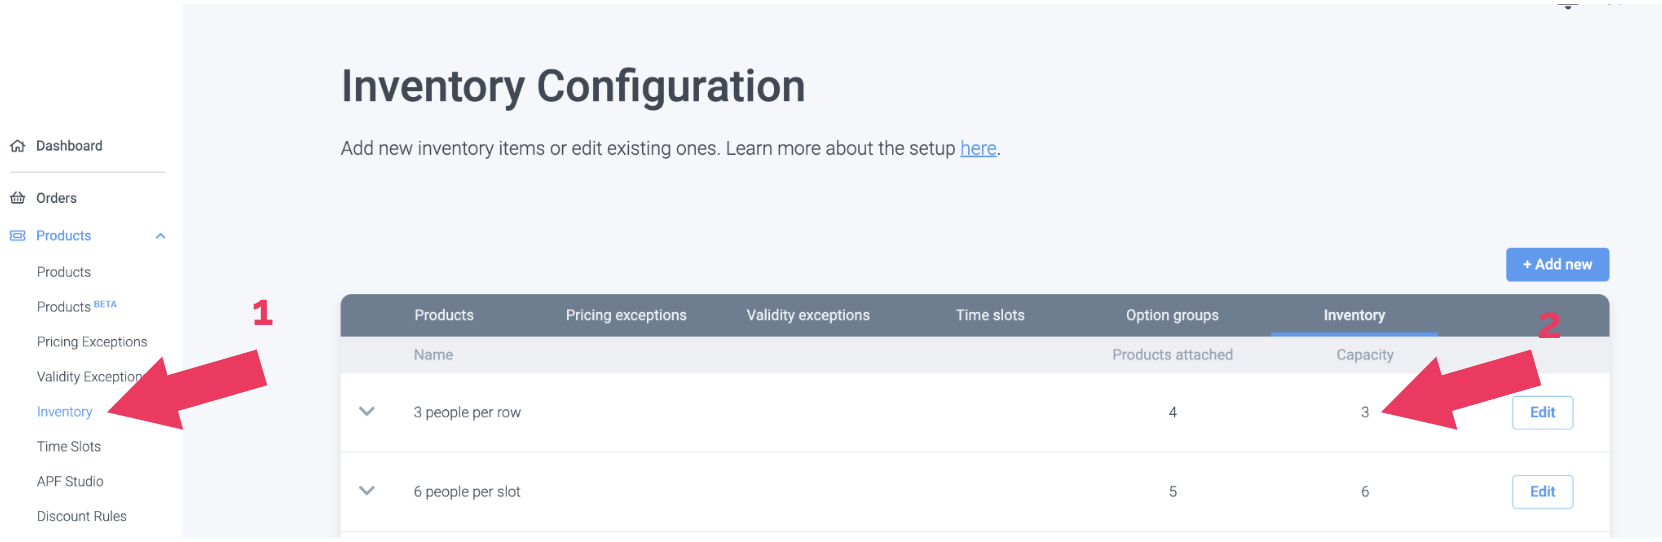Go to APF Studio in sidebar

tap(70, 482)
